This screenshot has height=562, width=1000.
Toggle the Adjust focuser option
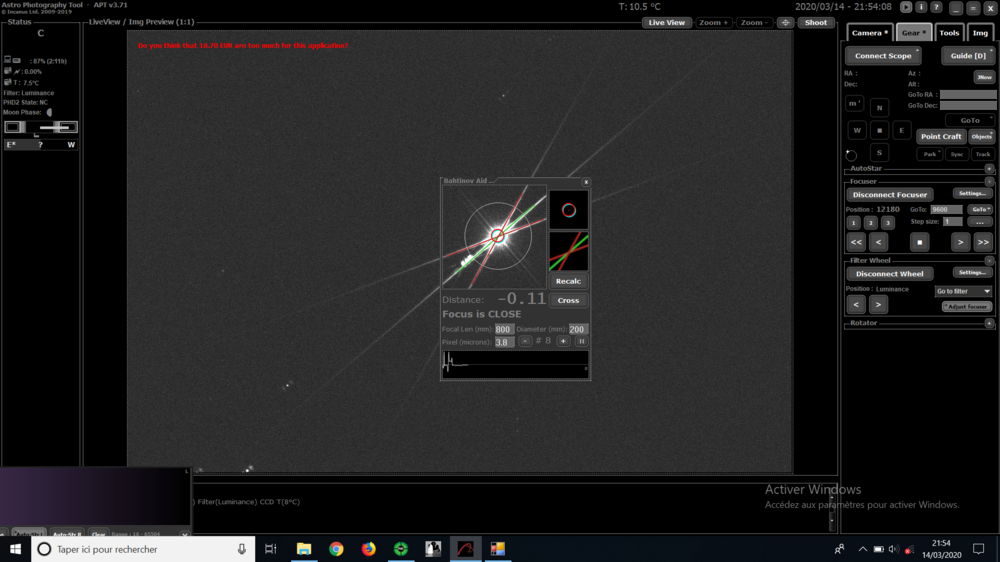tap(966, 307)
